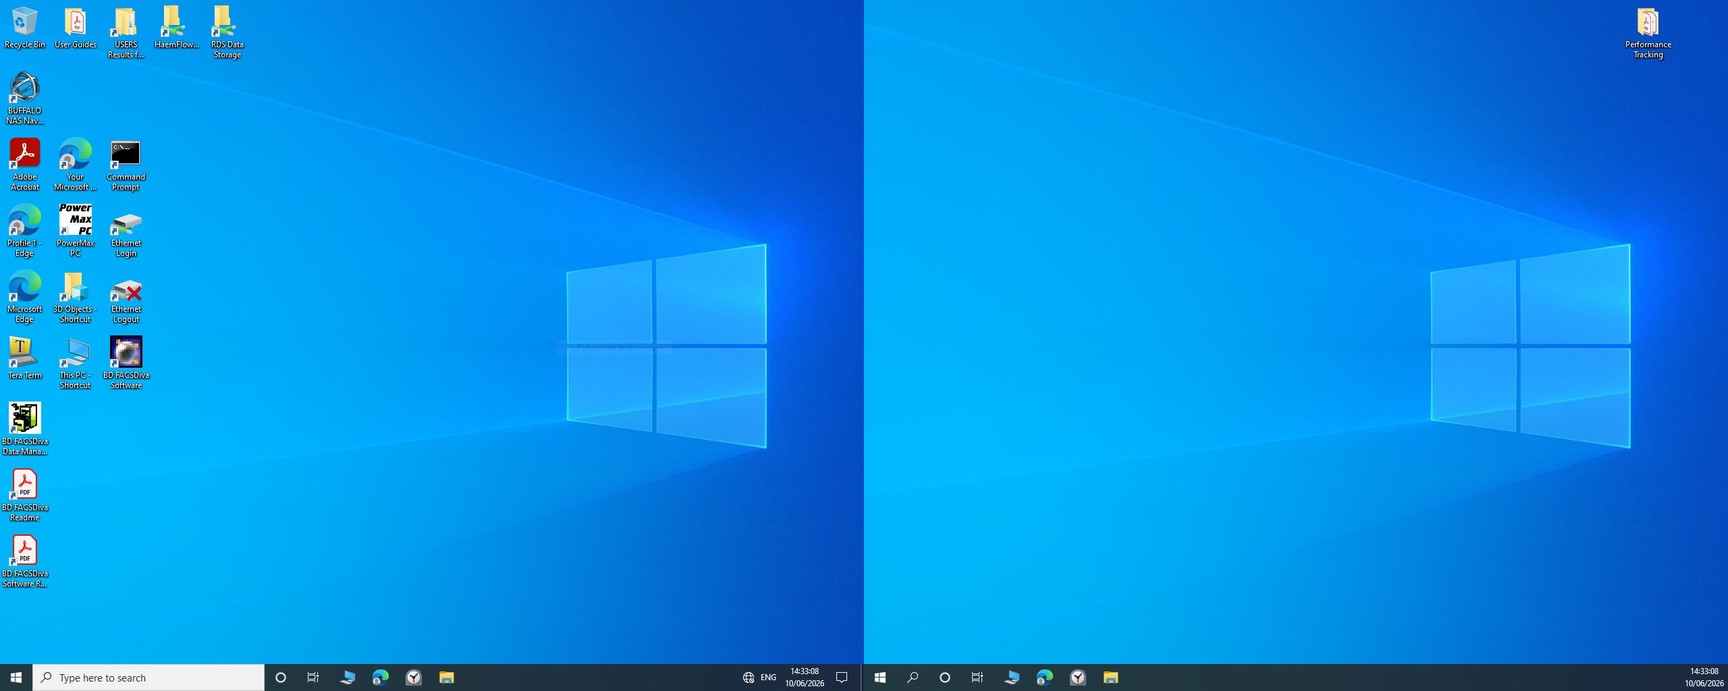Open the left taskbar clock and date
Viewport: 1728px width, 691px height.
(804, 677)
